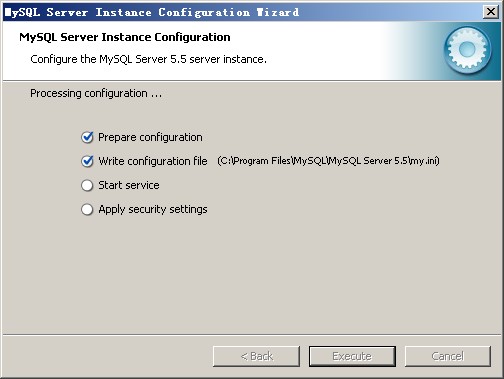504x379 pixels.
Task: Click the Prepare configuration step label
Action: [x=150, y=137]
